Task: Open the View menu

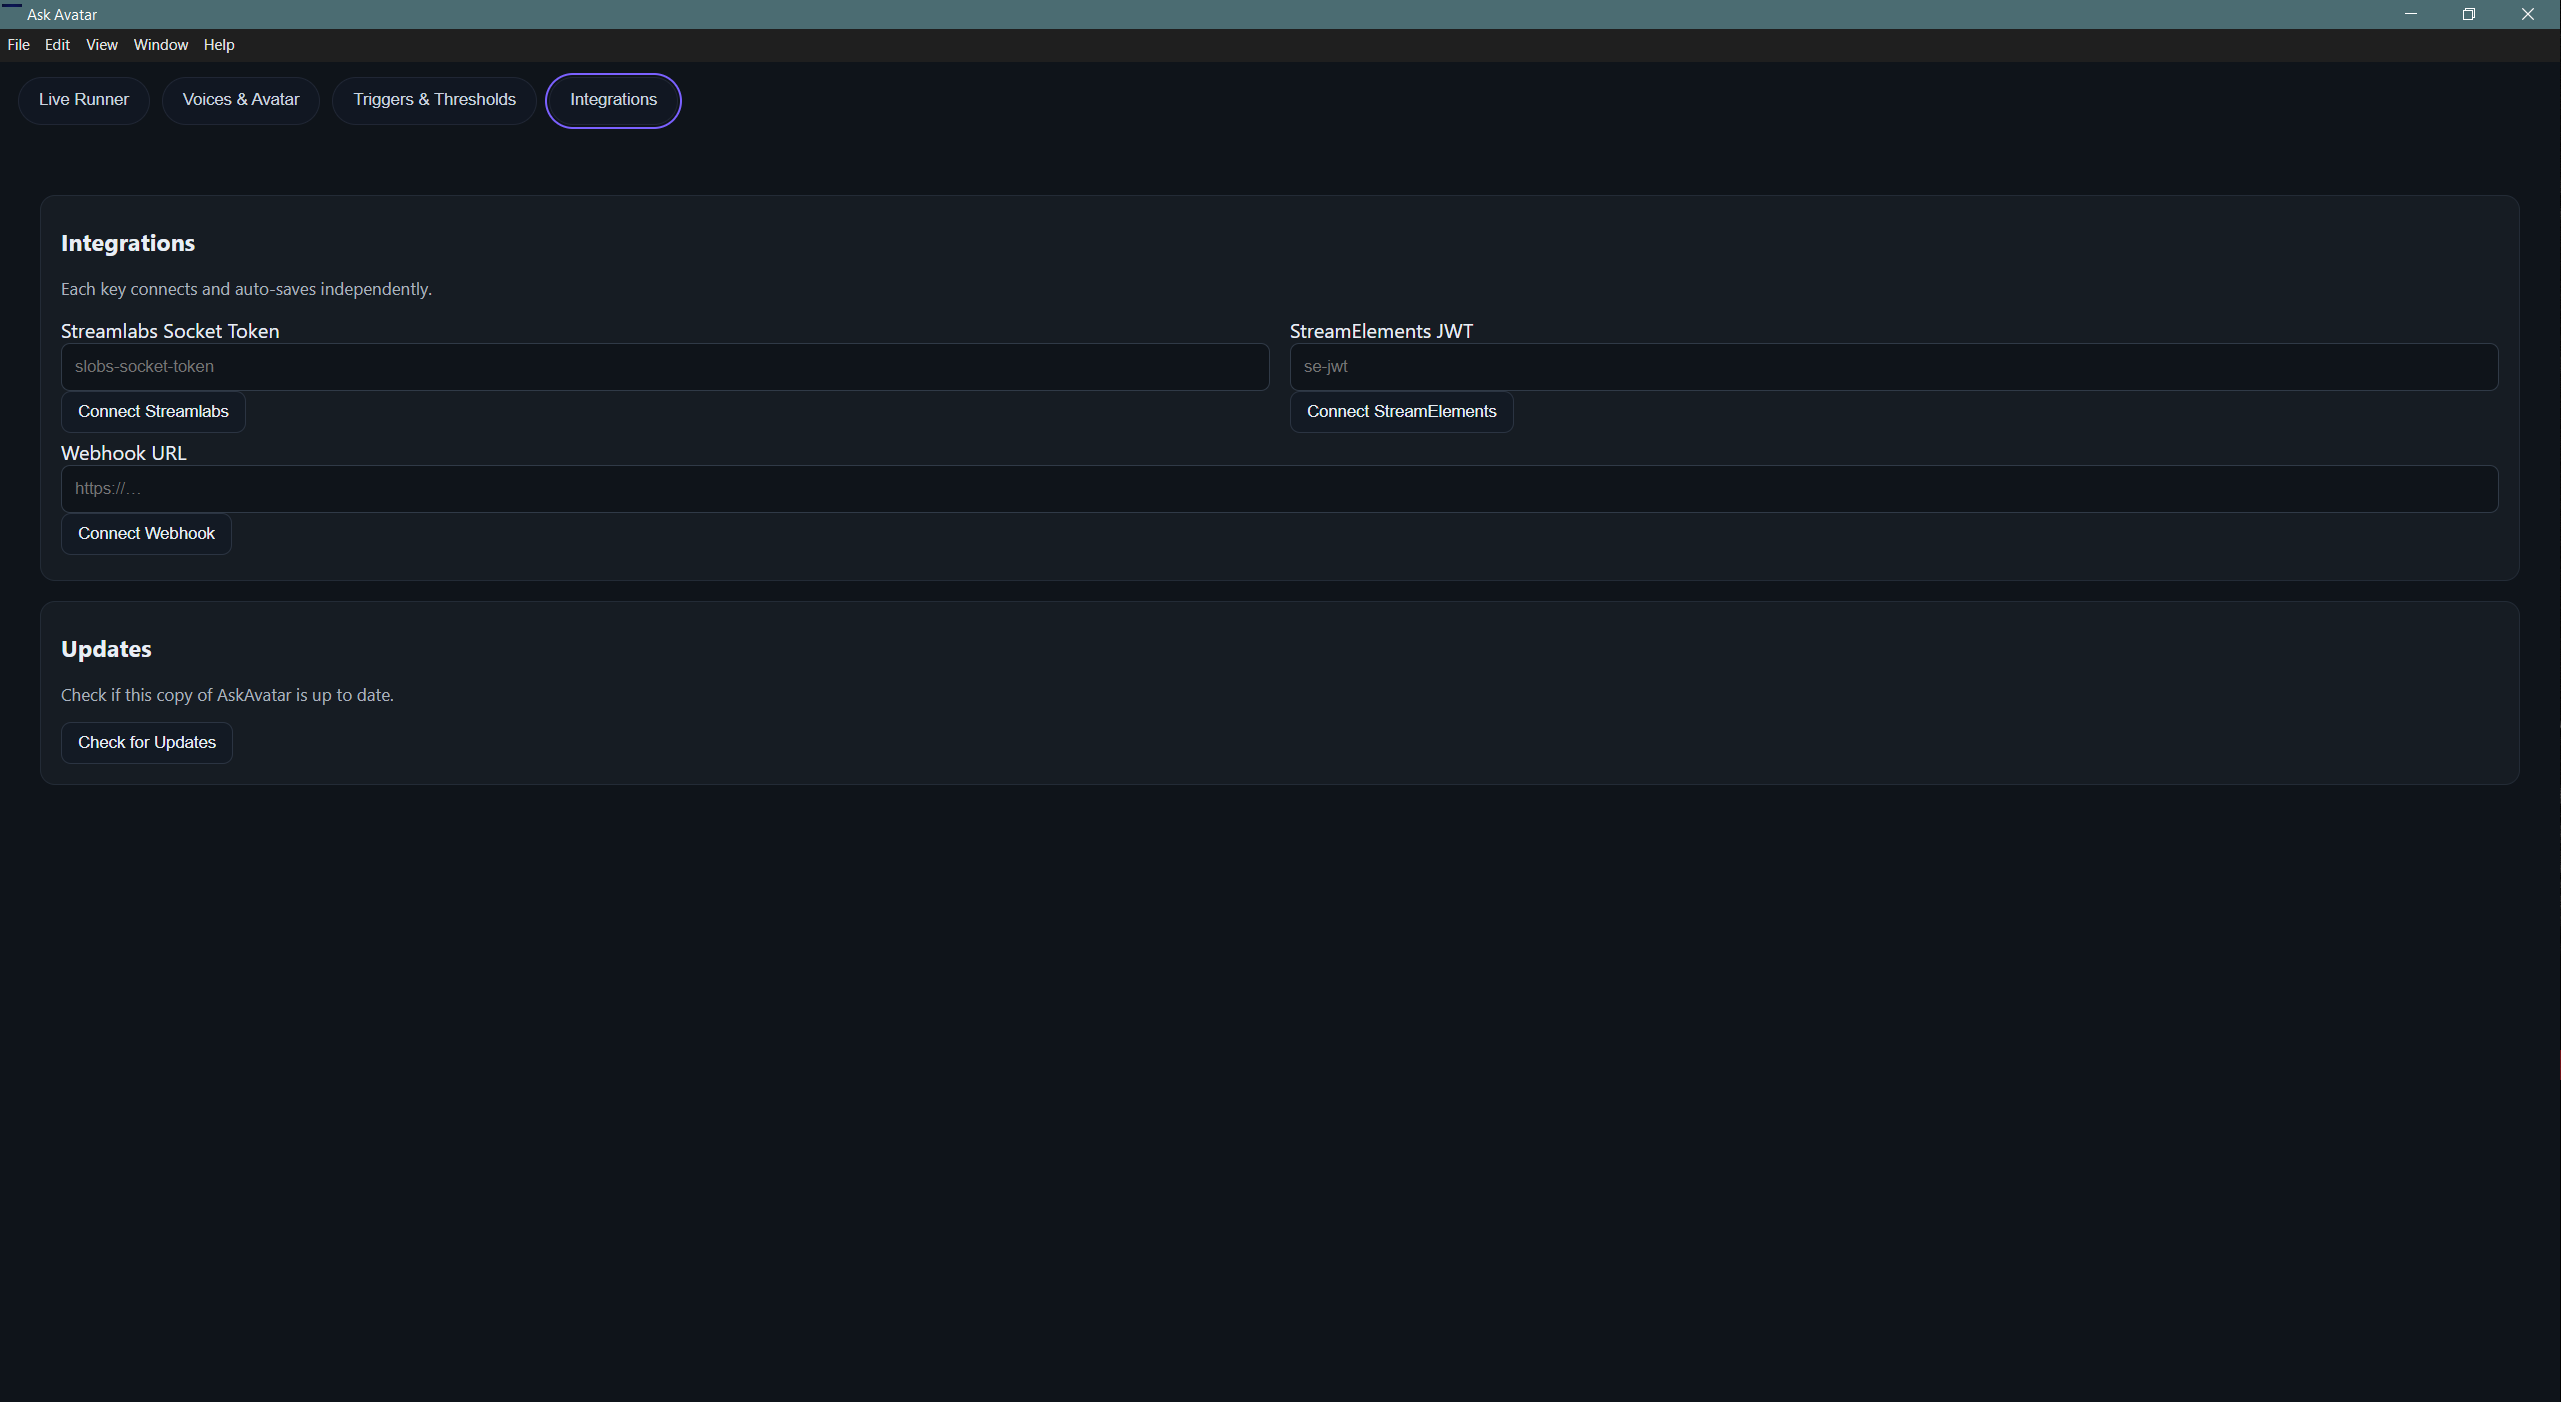Action: [101, 44]
